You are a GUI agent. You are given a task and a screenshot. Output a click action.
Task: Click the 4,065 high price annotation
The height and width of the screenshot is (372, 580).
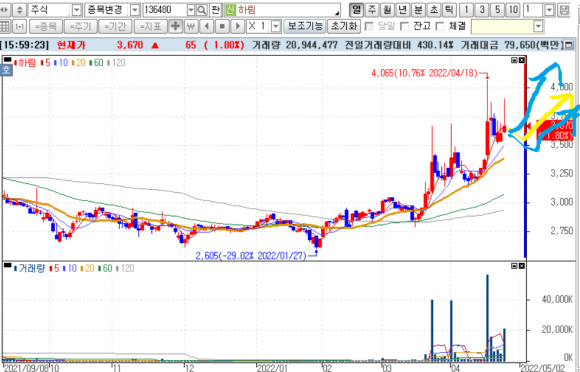click(424, 73)
